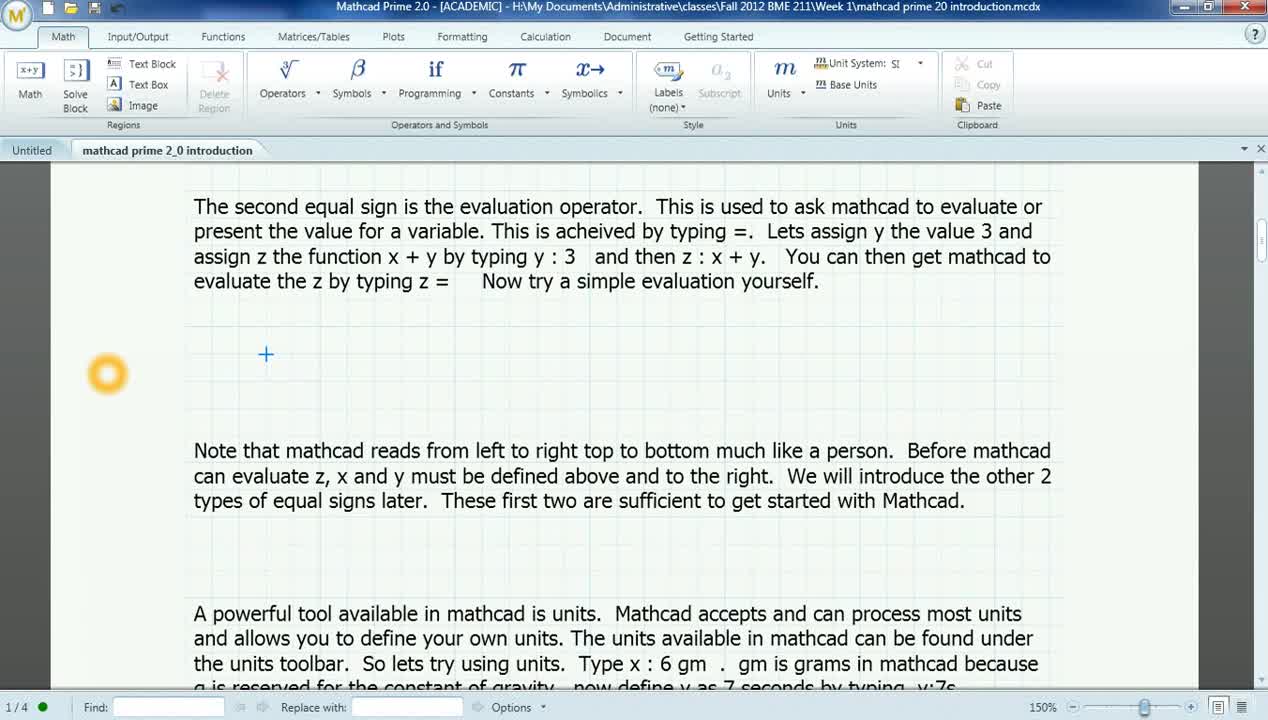This screenshot has width=1268, height=720.
Task: Open the Plots ribbon tab
Action: (392, 37)
